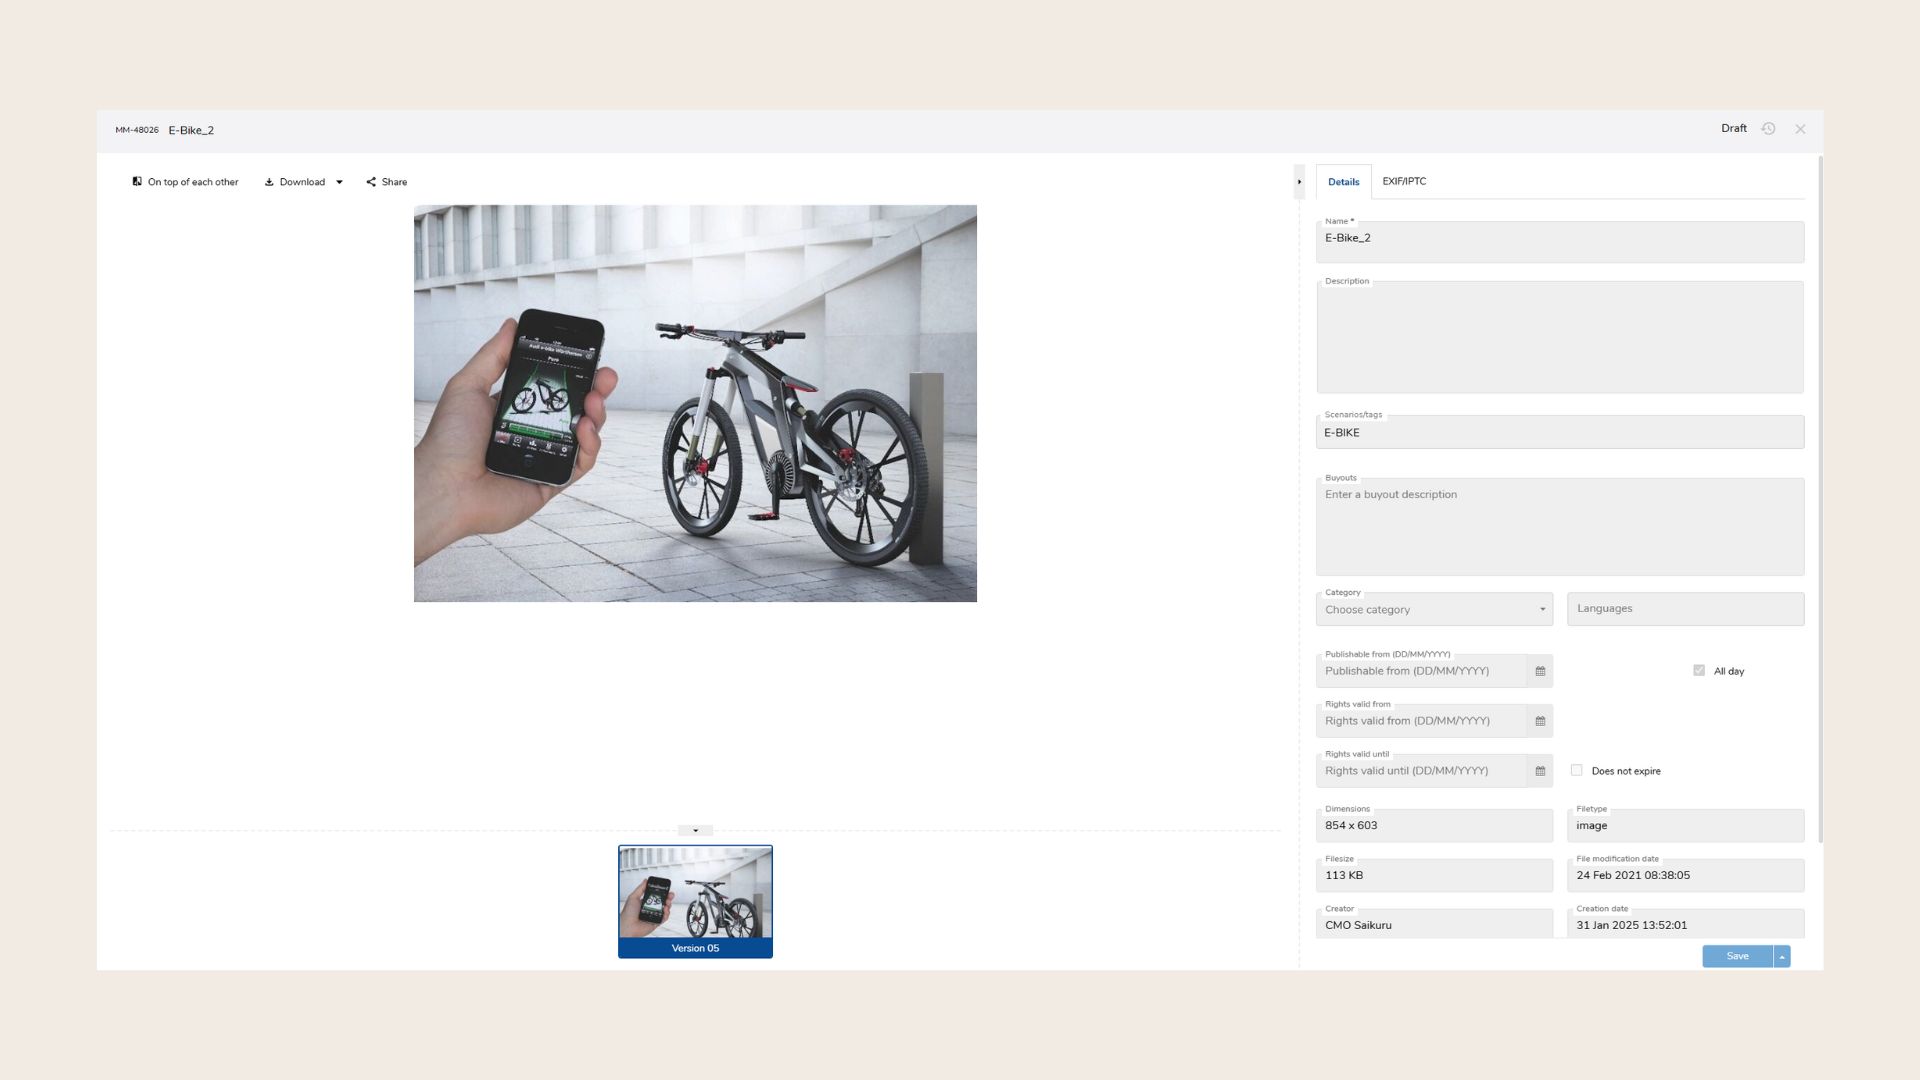Screen dimensions: 1920x1080
Task: Open calendar for Publishable from date
Action: pyautogui.click(x=1540, y=671)
